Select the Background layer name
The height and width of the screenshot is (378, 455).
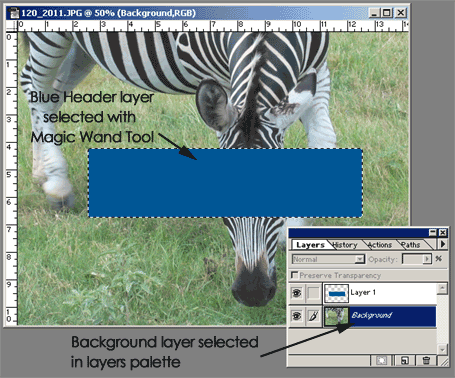pos(371,315)
